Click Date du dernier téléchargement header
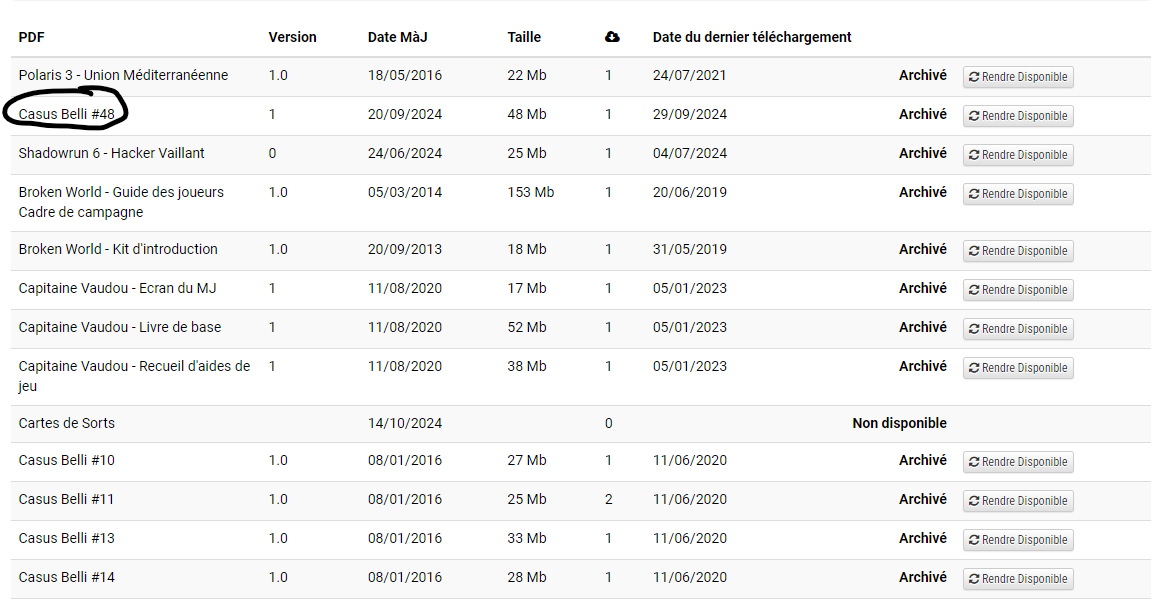Image resolution: width=1166 pixels, height=599 pixels. point(752,37)
